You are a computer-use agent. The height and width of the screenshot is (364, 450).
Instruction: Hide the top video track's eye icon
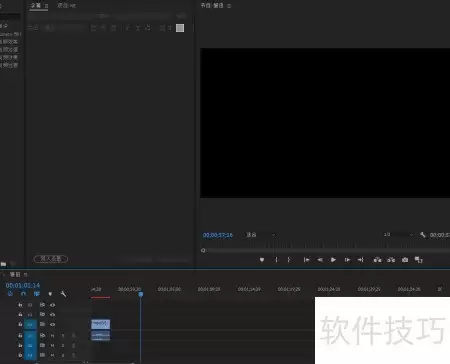pos(52,305)
